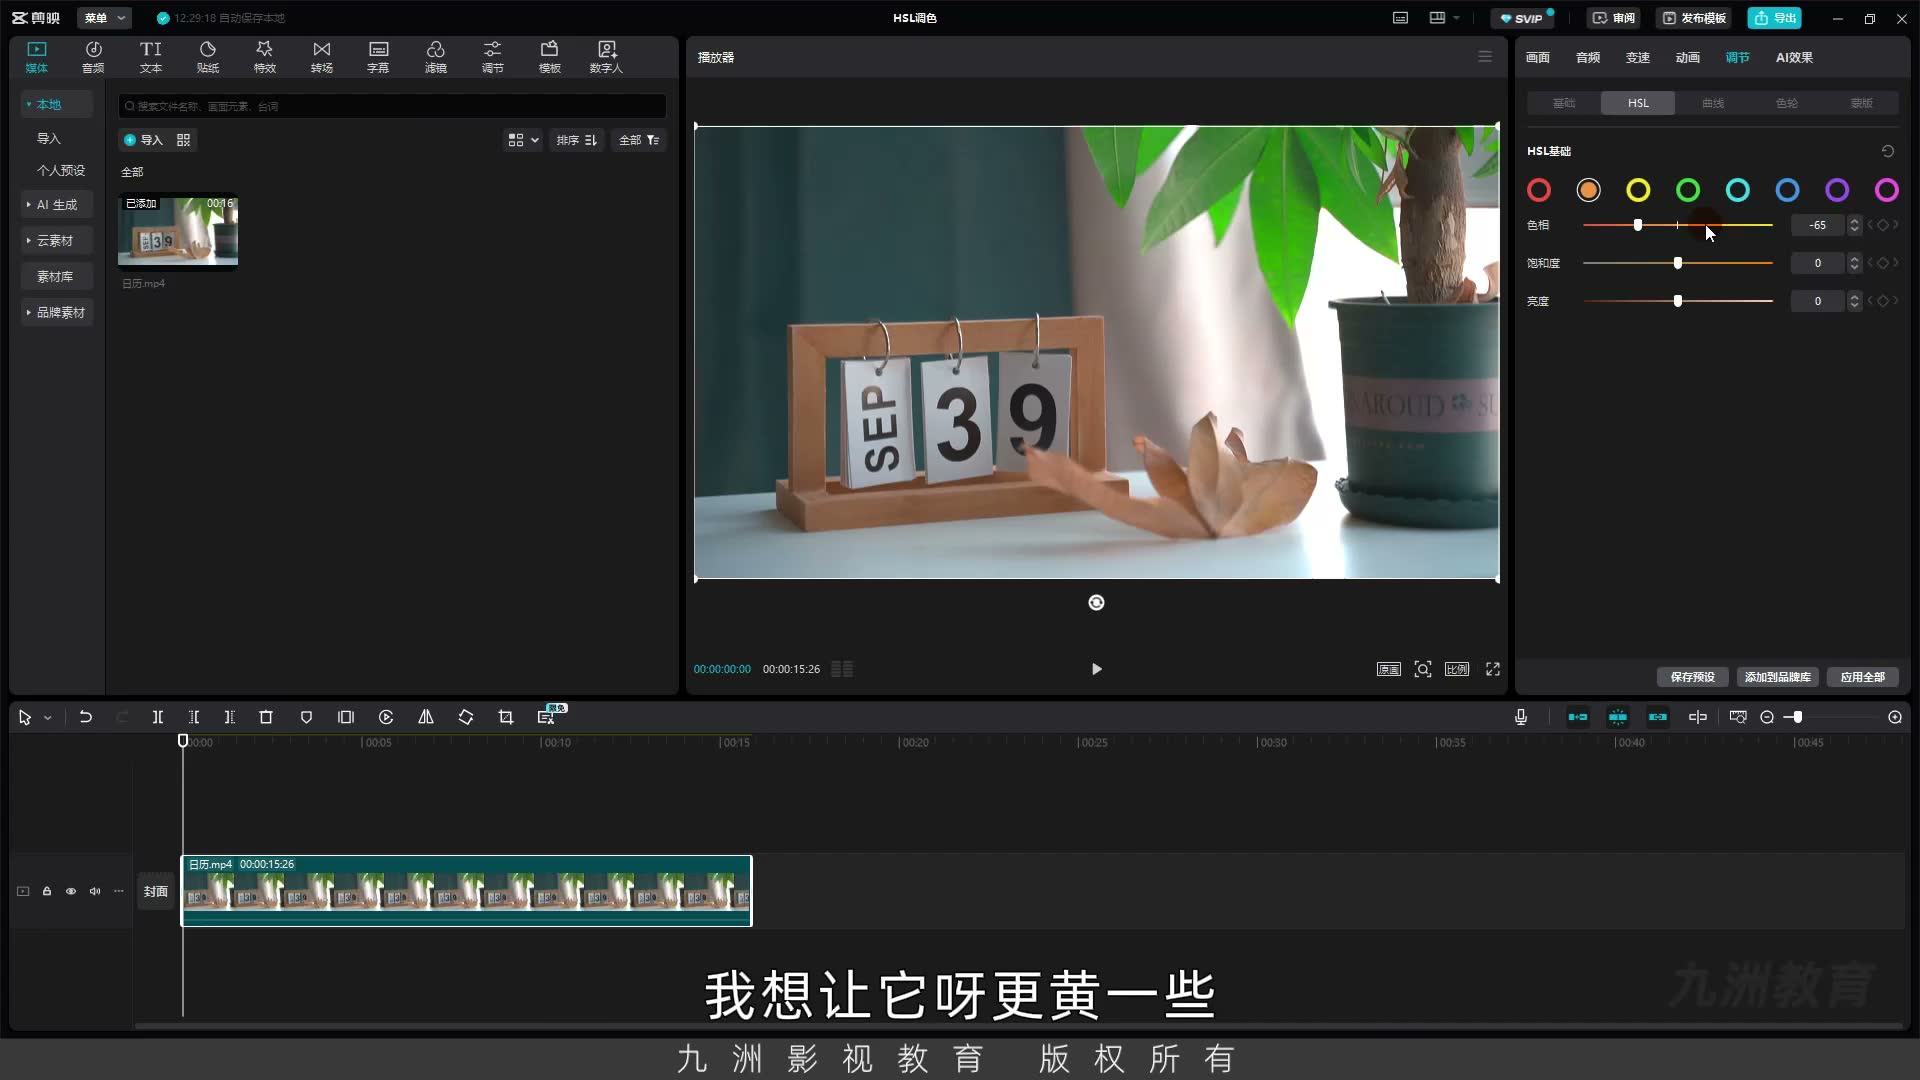Click the 保存预设 save preset button
1920x1080 pixels.
pos(1692,677)
